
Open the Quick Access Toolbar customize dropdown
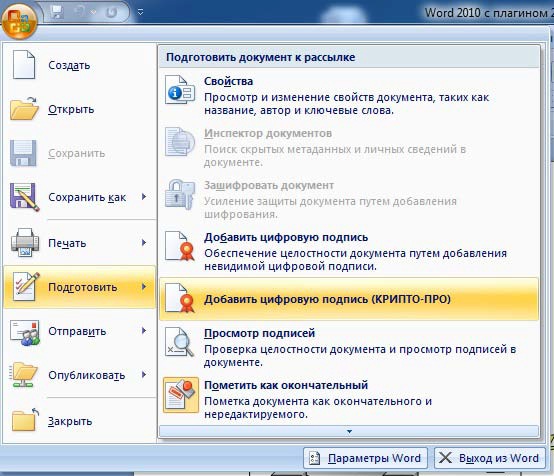140,12
